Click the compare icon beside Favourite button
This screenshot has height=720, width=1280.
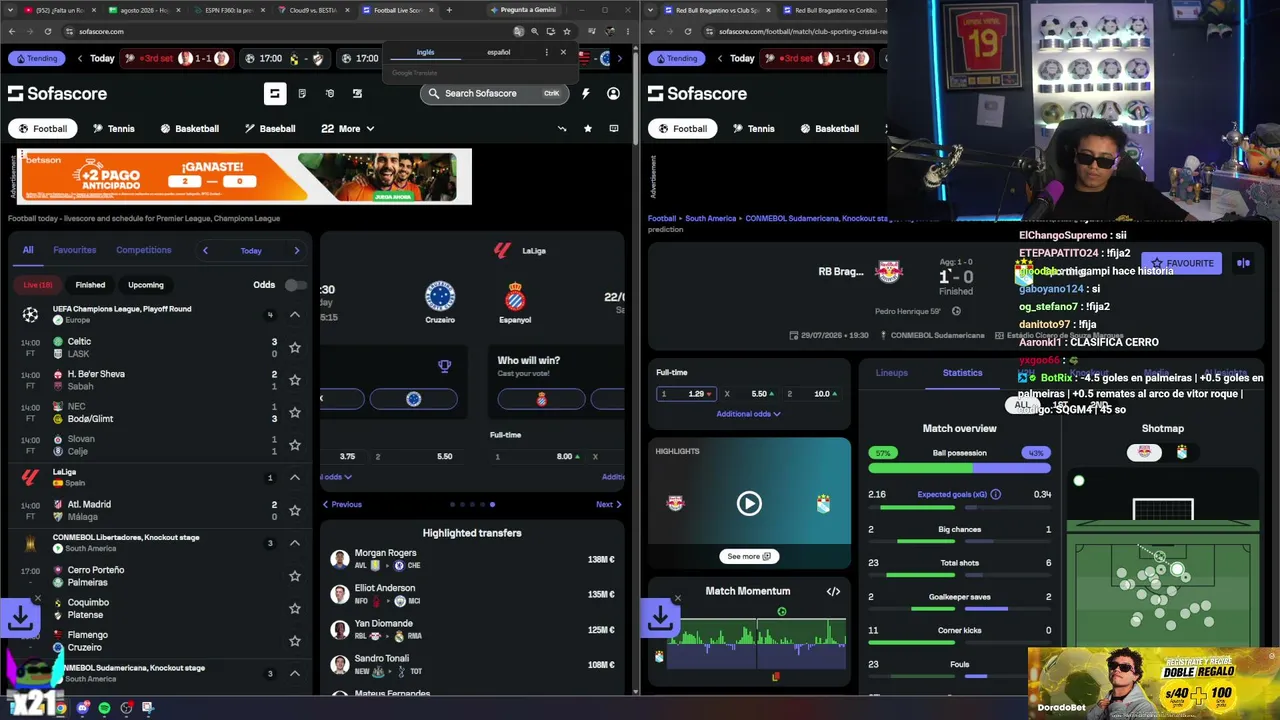(x=1243, y=263)
